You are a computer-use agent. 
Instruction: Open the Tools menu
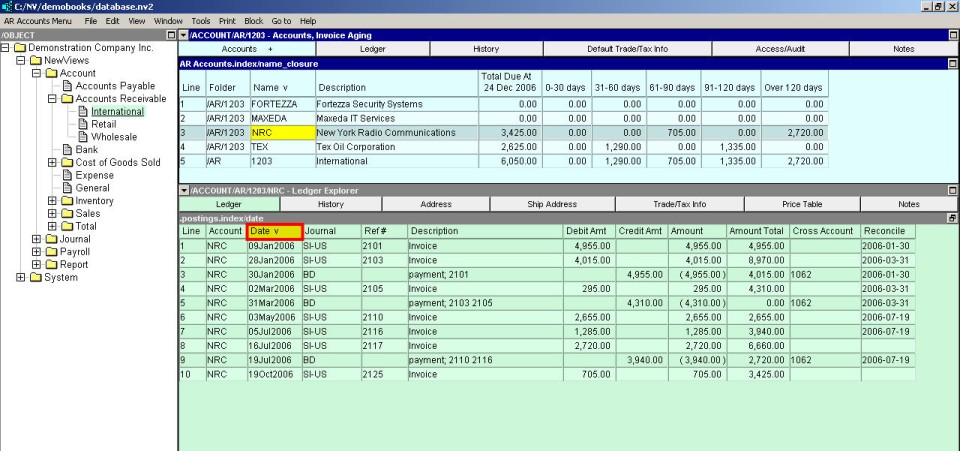point(201,20)
